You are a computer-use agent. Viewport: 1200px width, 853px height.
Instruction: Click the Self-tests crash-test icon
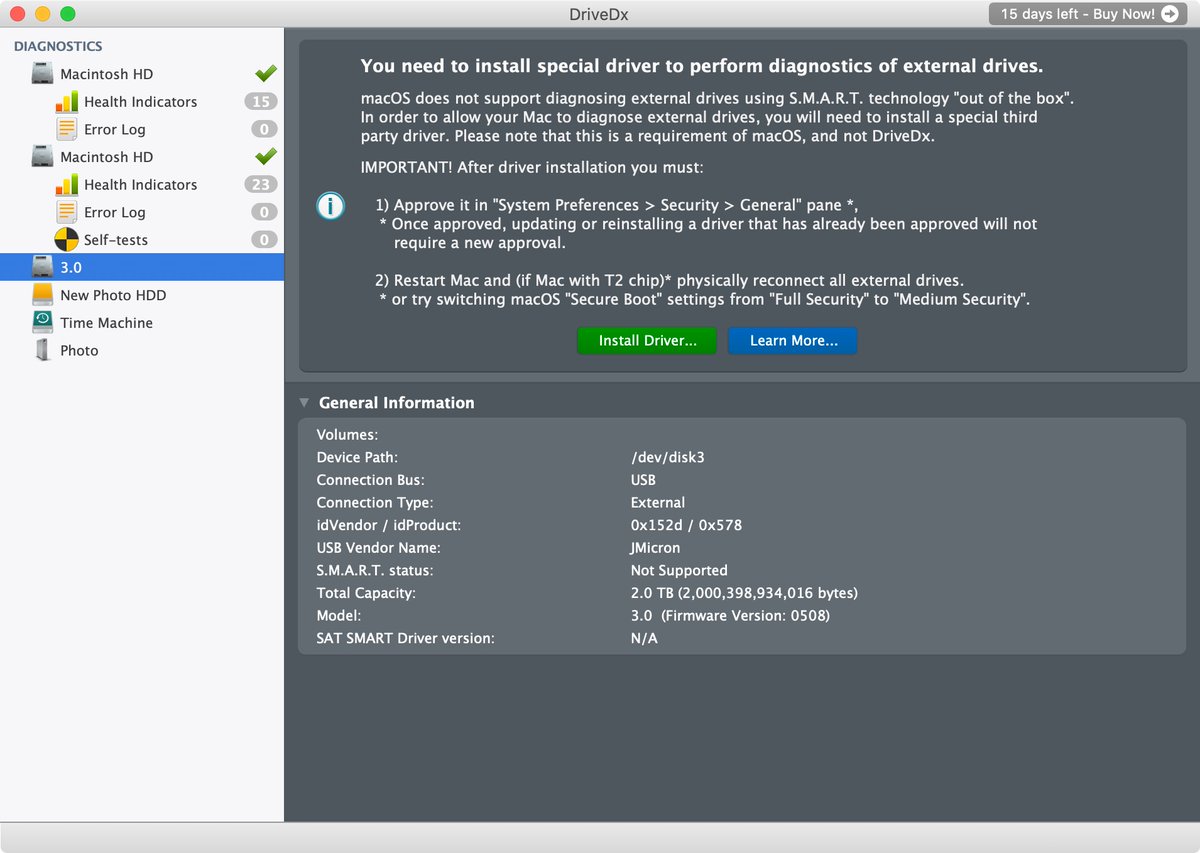(66, 240)
